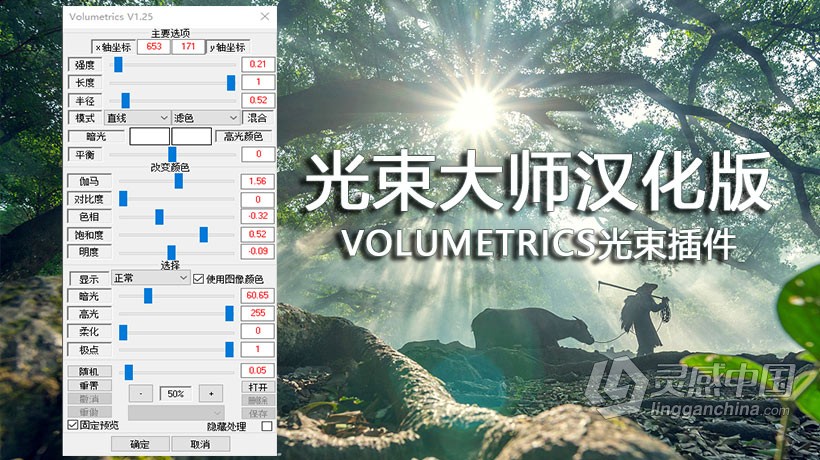820x460 pixels.
Task: Adjust the 对比度 contrast slider handle
Action: click(x=123, y=199)
